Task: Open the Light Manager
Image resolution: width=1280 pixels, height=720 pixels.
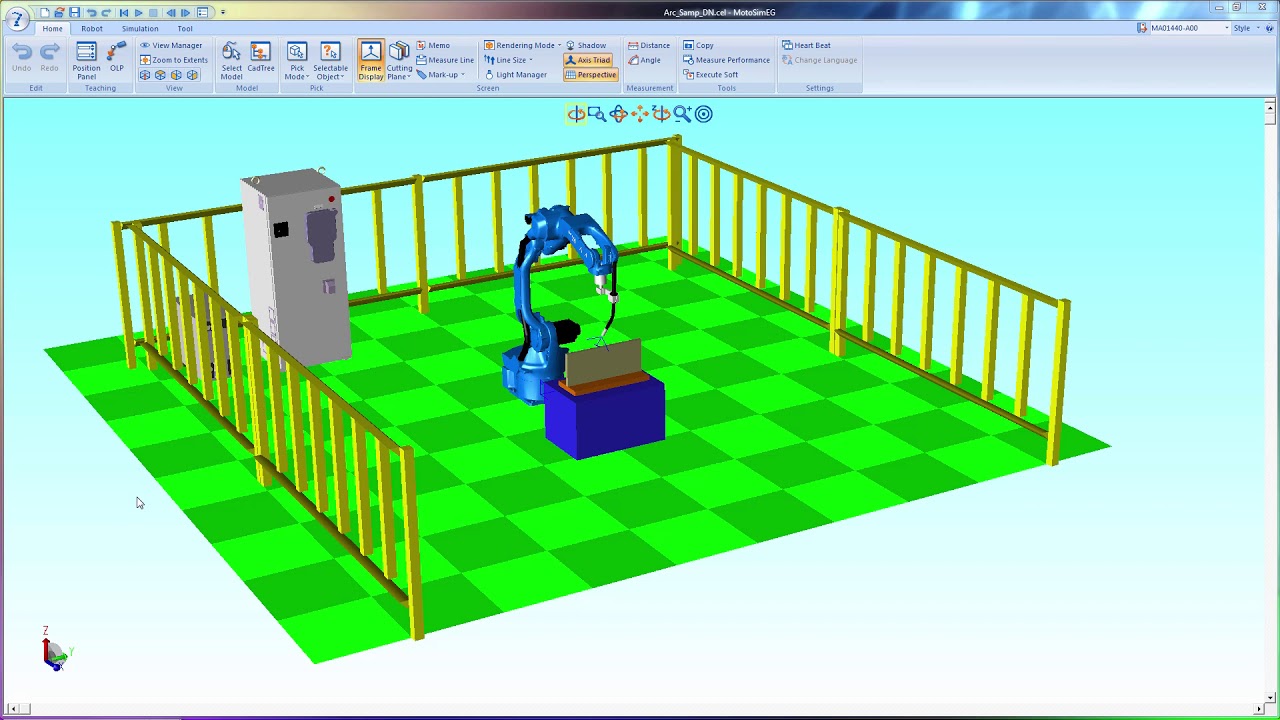Action: [516, 75]
